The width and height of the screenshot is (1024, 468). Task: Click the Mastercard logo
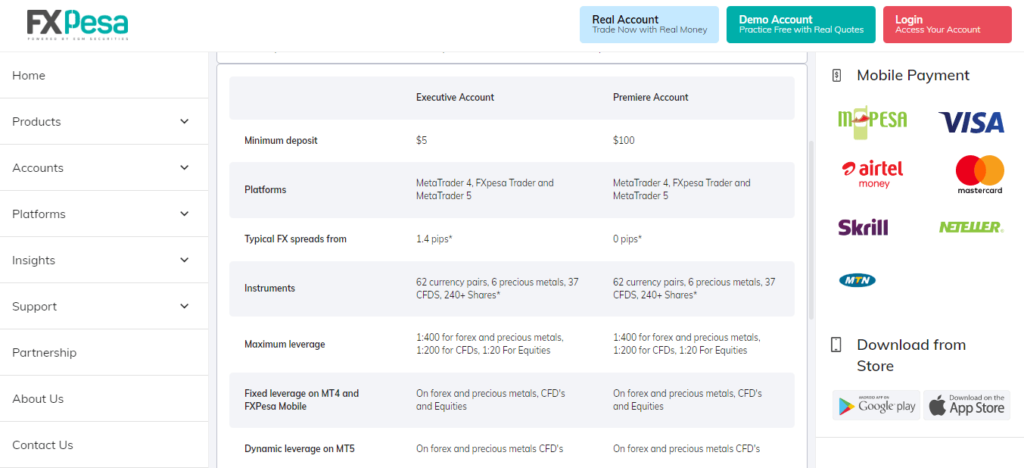click(x=980, y=174)
